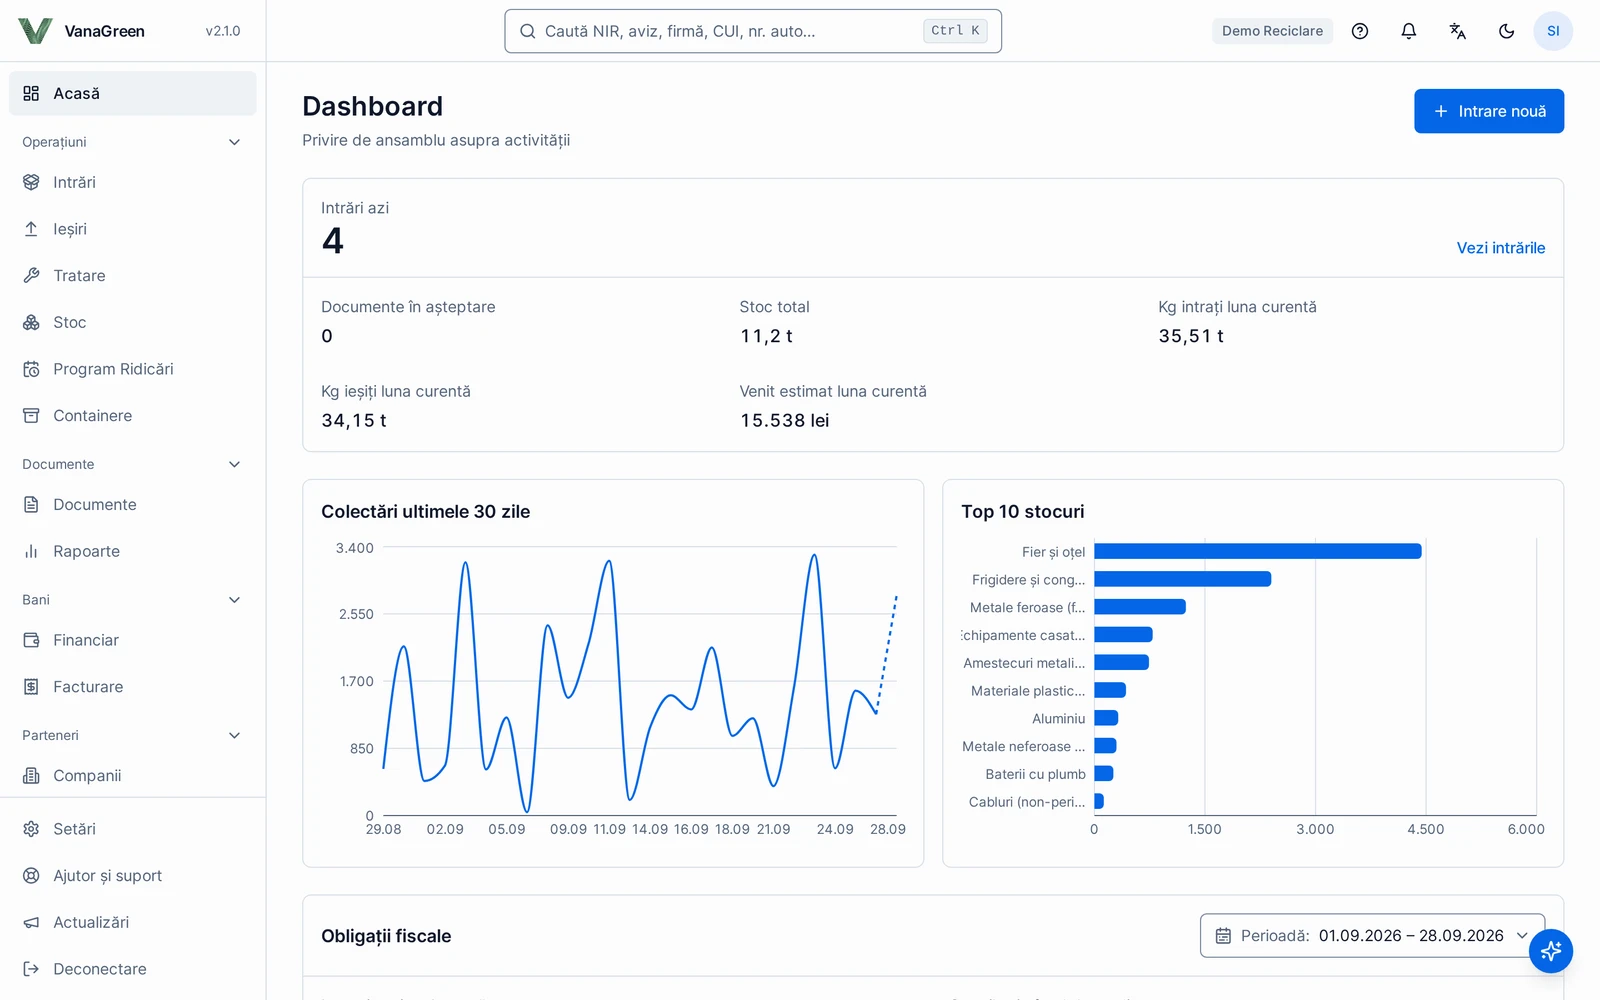Image resolution: width=1600 pixels, height=1000 pixels.
Task: Click the Stoc boxes icon
Action: coord(31,322)
